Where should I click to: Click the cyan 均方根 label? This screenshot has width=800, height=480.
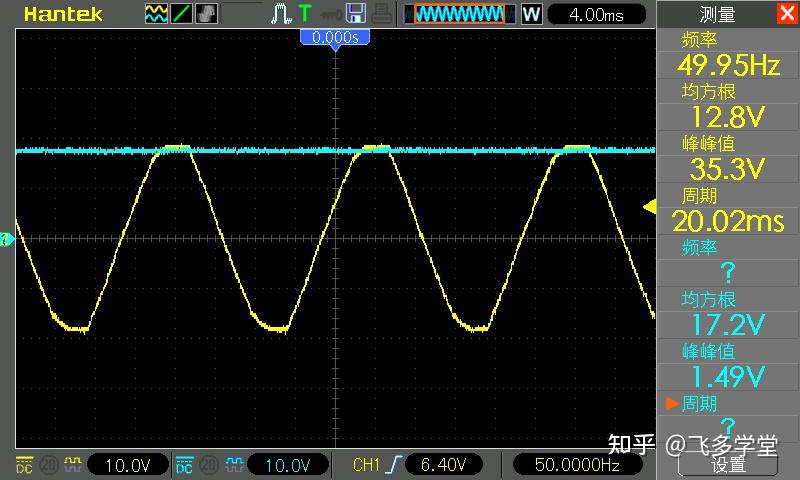(709, 299)
